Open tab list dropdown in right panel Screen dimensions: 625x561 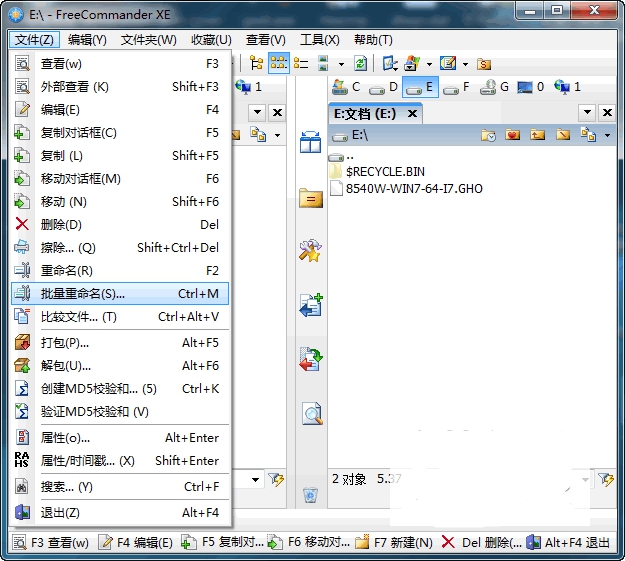587,112
